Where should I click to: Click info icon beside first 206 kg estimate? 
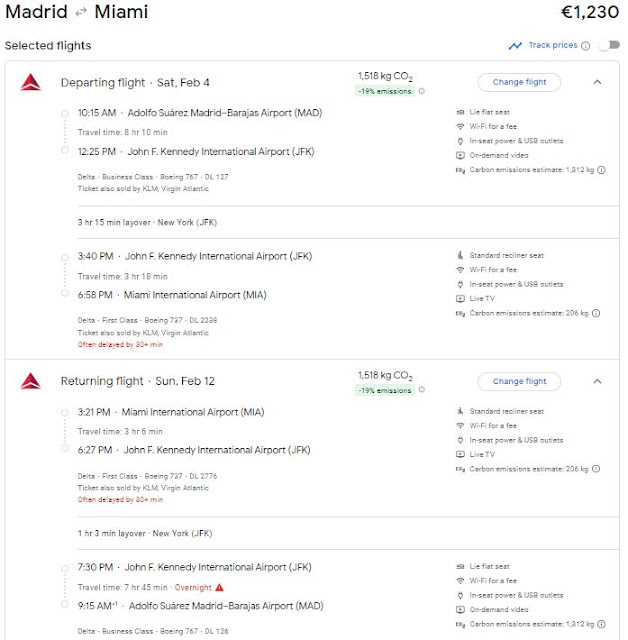click(x=597, y=313)
